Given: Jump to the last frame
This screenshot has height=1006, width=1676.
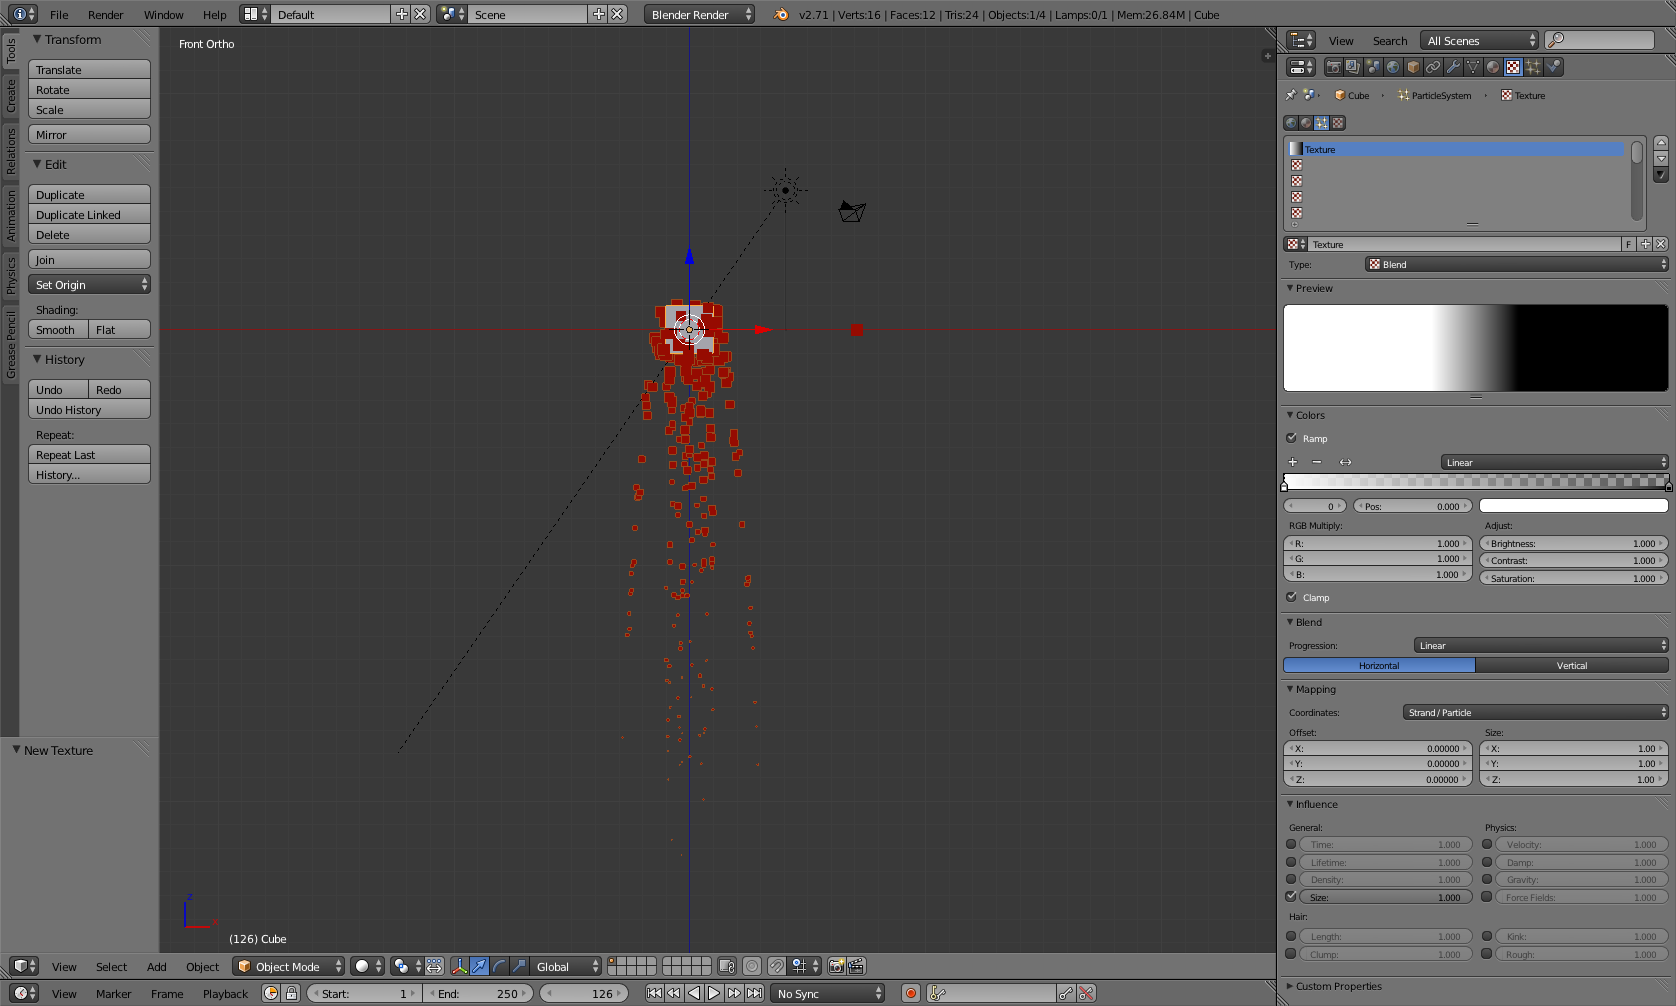Looking at the screenshot, I should pyautogui.click(x=755, y=993).
